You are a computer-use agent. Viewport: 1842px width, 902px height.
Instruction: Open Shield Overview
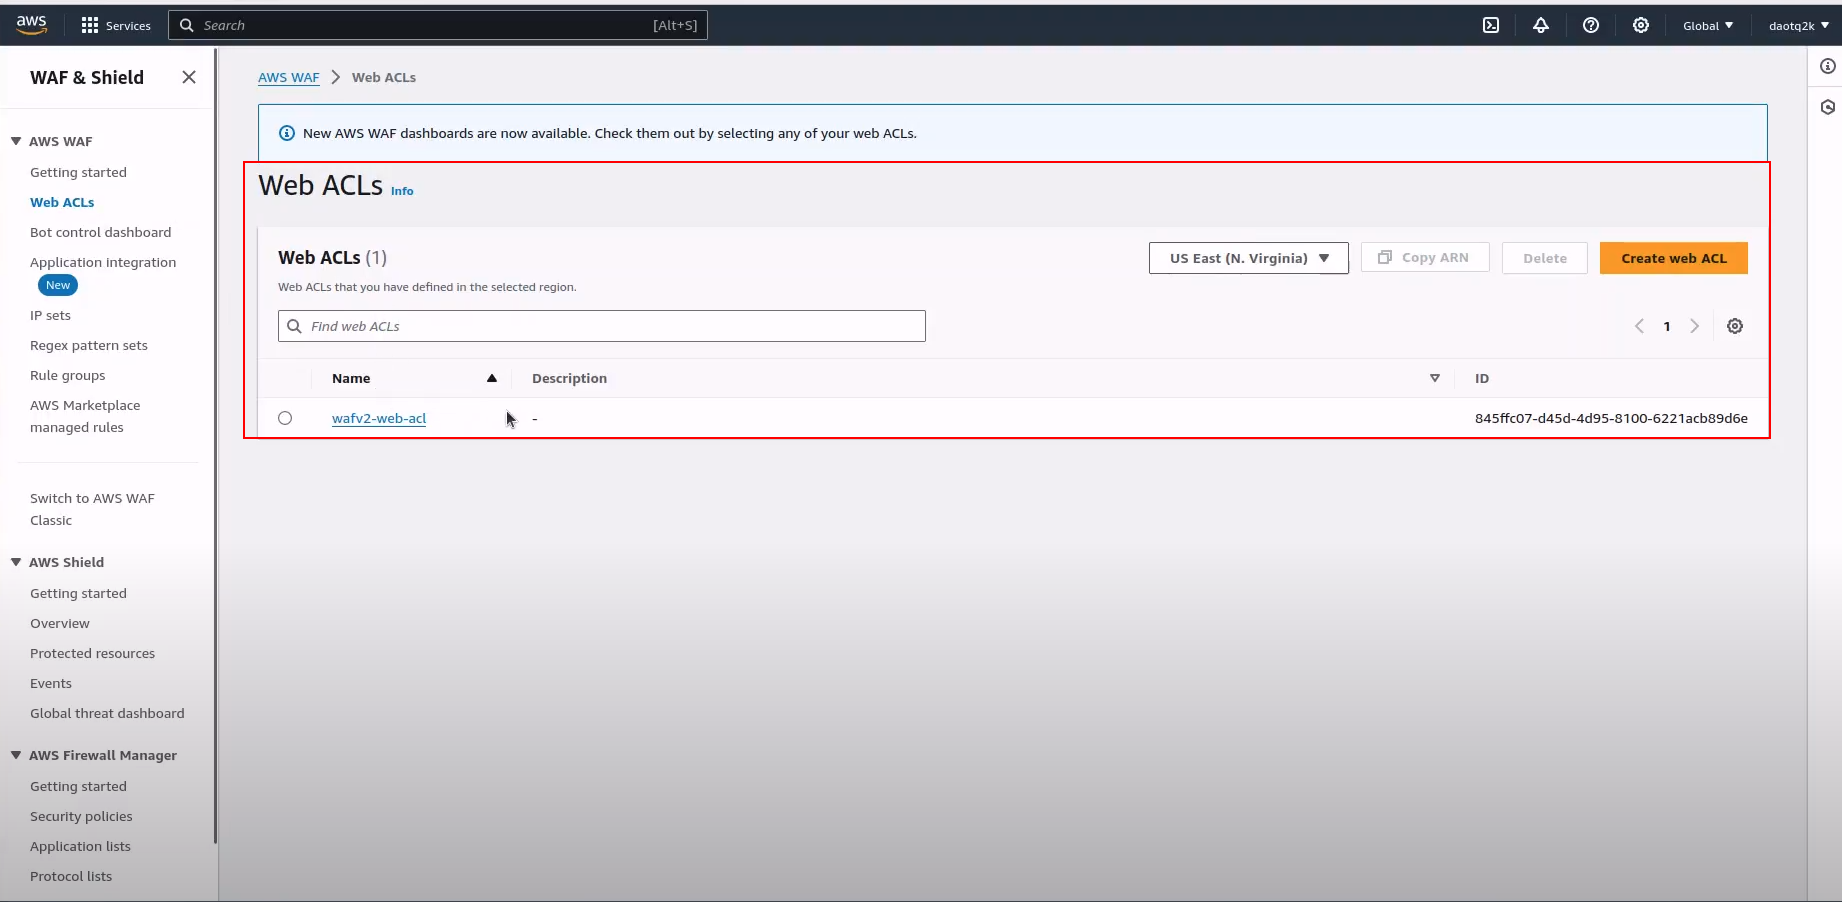(x=60, y=623)
